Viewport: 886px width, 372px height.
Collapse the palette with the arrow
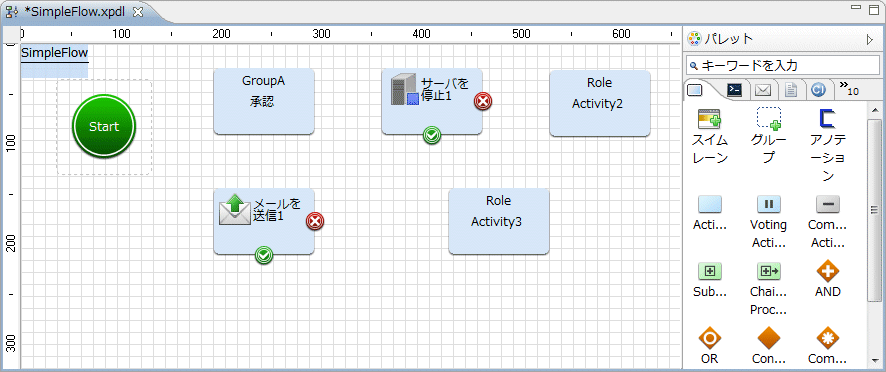tap(870, 39)
